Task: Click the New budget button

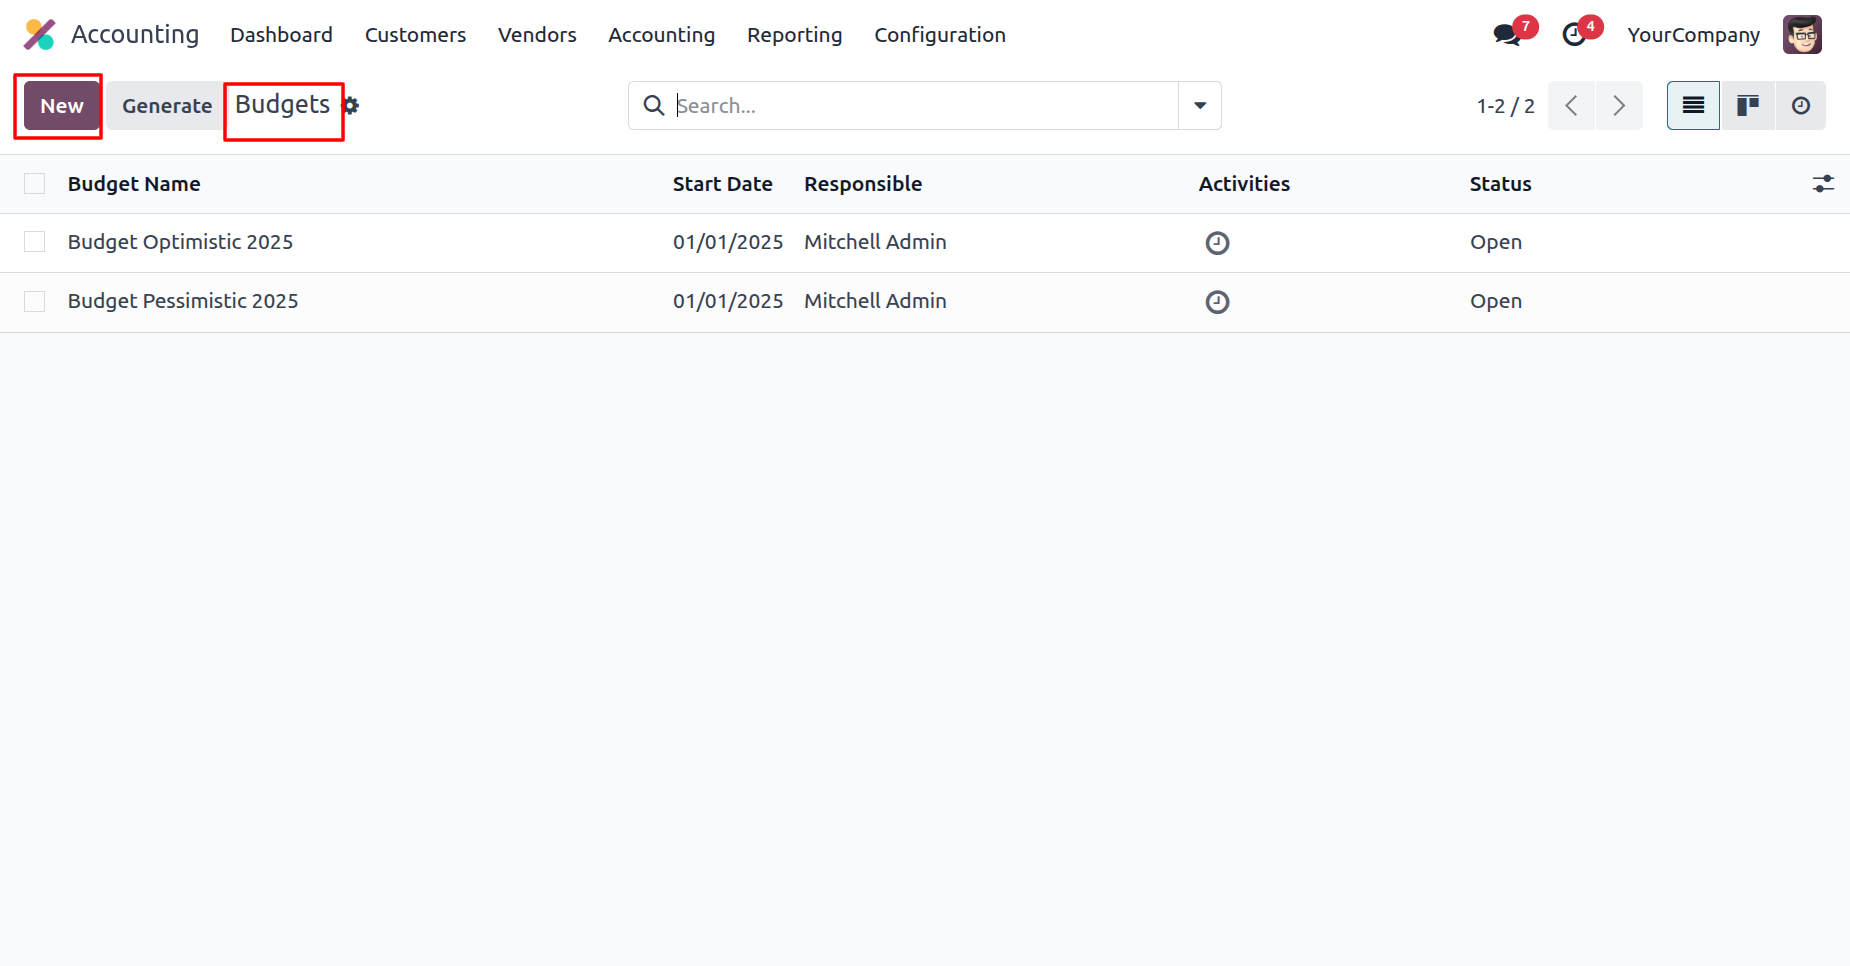Action: click(x=62, y=106)
